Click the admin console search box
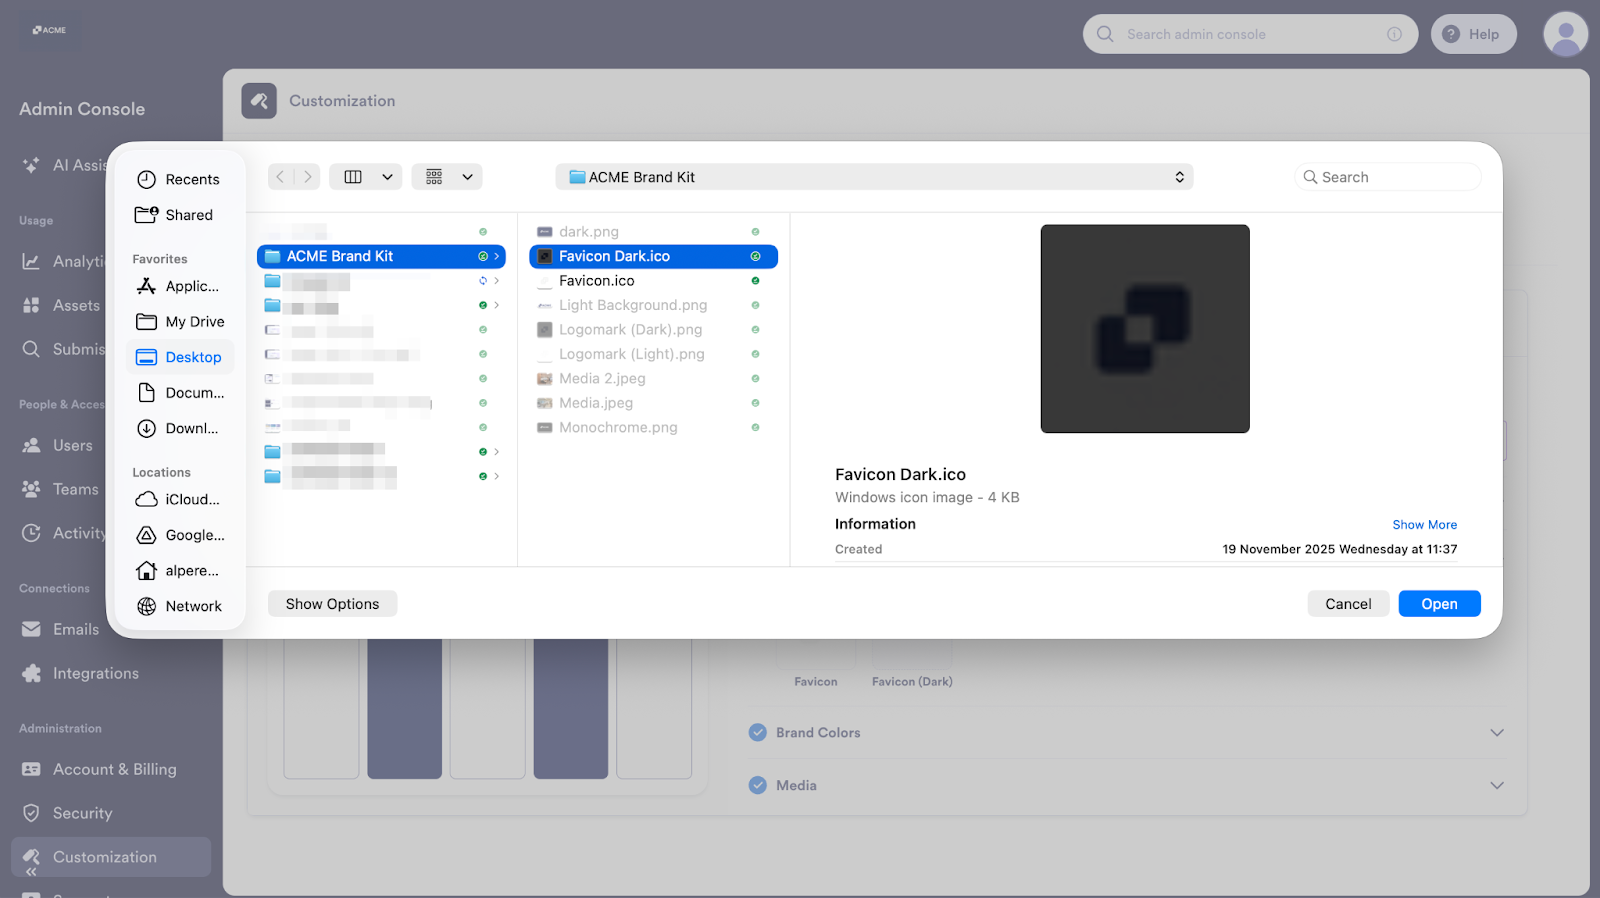This screenshot has width=1600, height=898. [x=1250, y=34]
